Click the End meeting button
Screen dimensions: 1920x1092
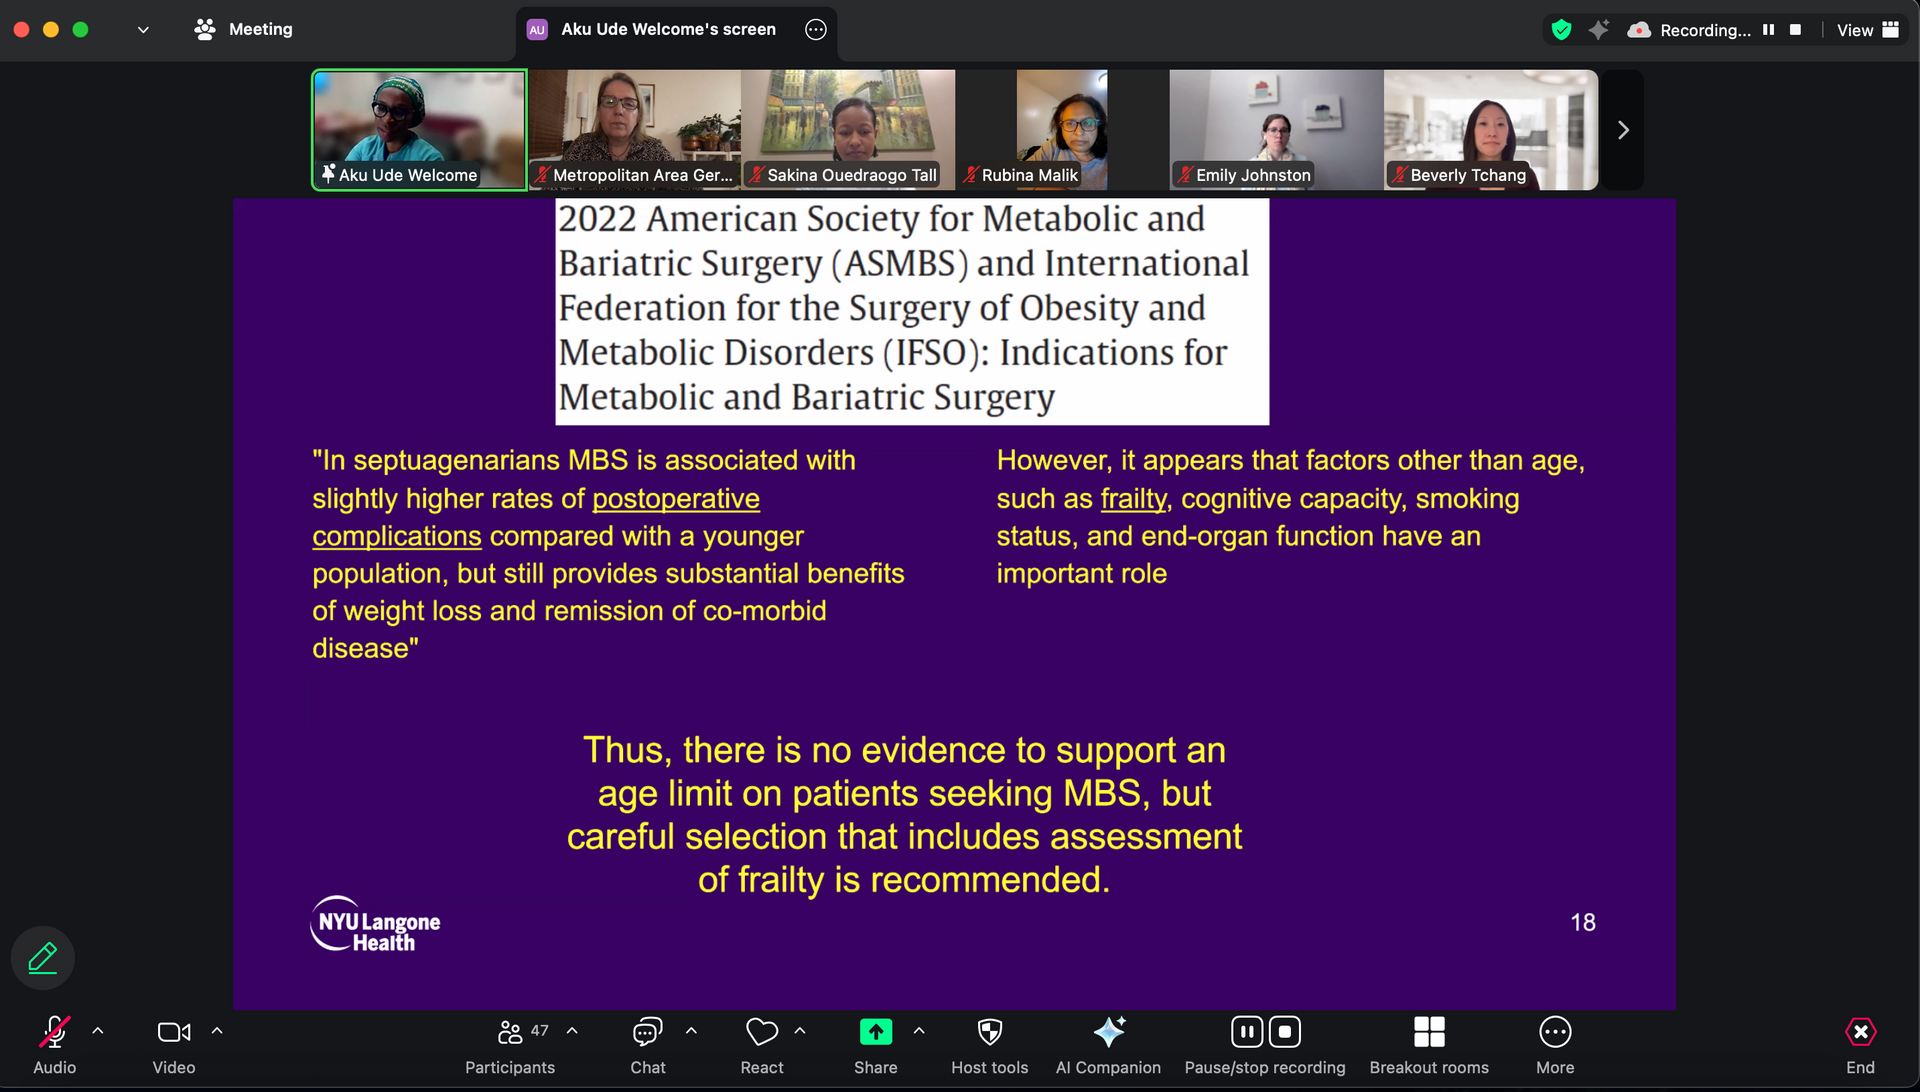click(1859, 1044)
